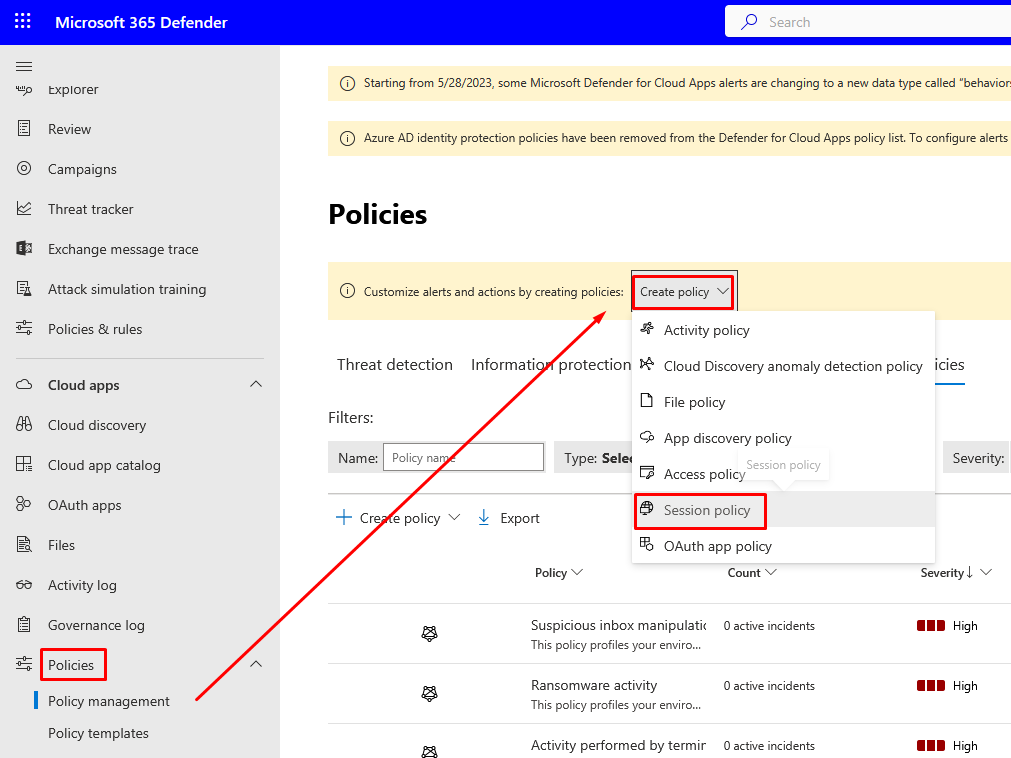
Task: Click the top Search box
Action: [x=868, y=22]
